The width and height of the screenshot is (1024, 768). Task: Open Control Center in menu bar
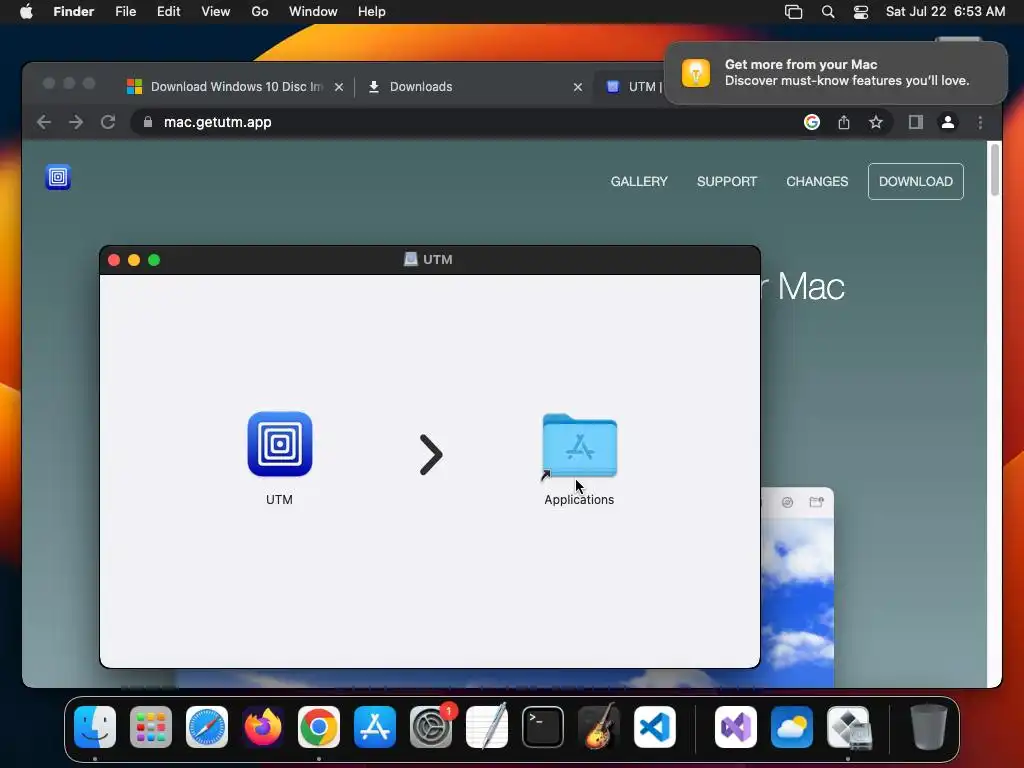(x=861, y=12)
